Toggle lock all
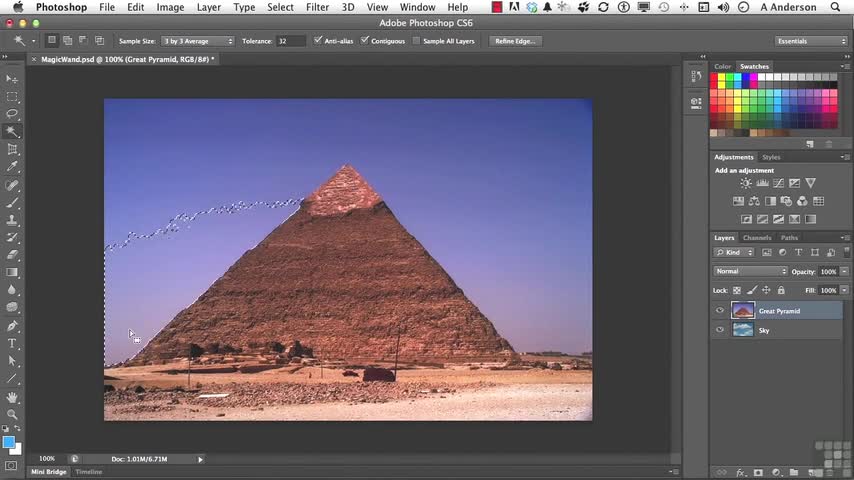Screen dimensions: 854x480 coord(781,290)
